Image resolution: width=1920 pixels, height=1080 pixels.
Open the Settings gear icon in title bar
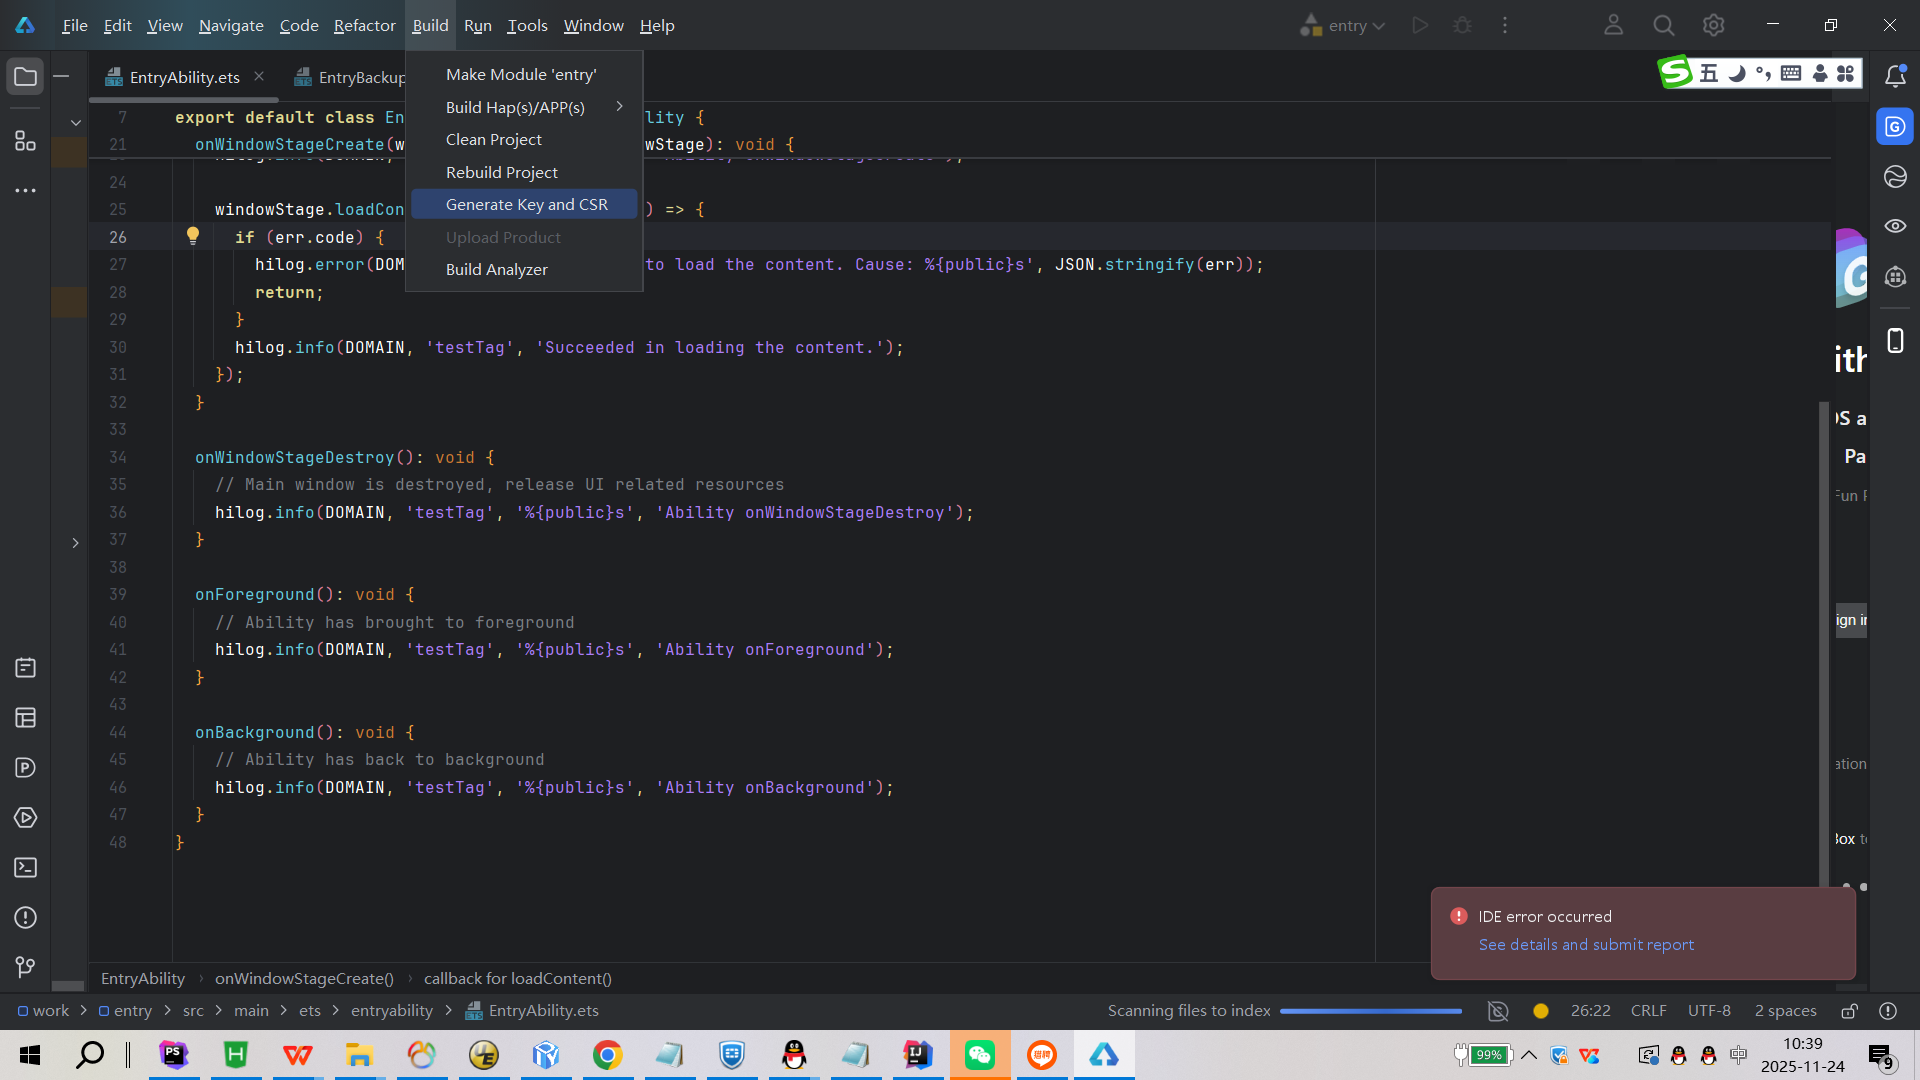(1713, 26)
